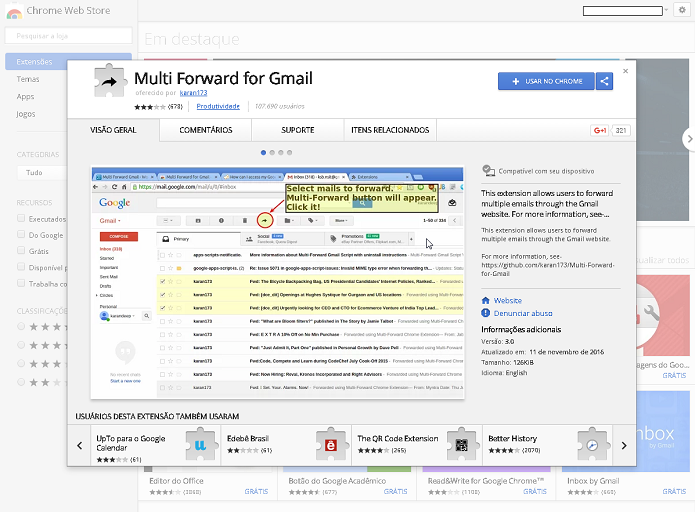Click the Inbox by Gmail card title
This screenshot has width=695, height=512.
point(593,481)
